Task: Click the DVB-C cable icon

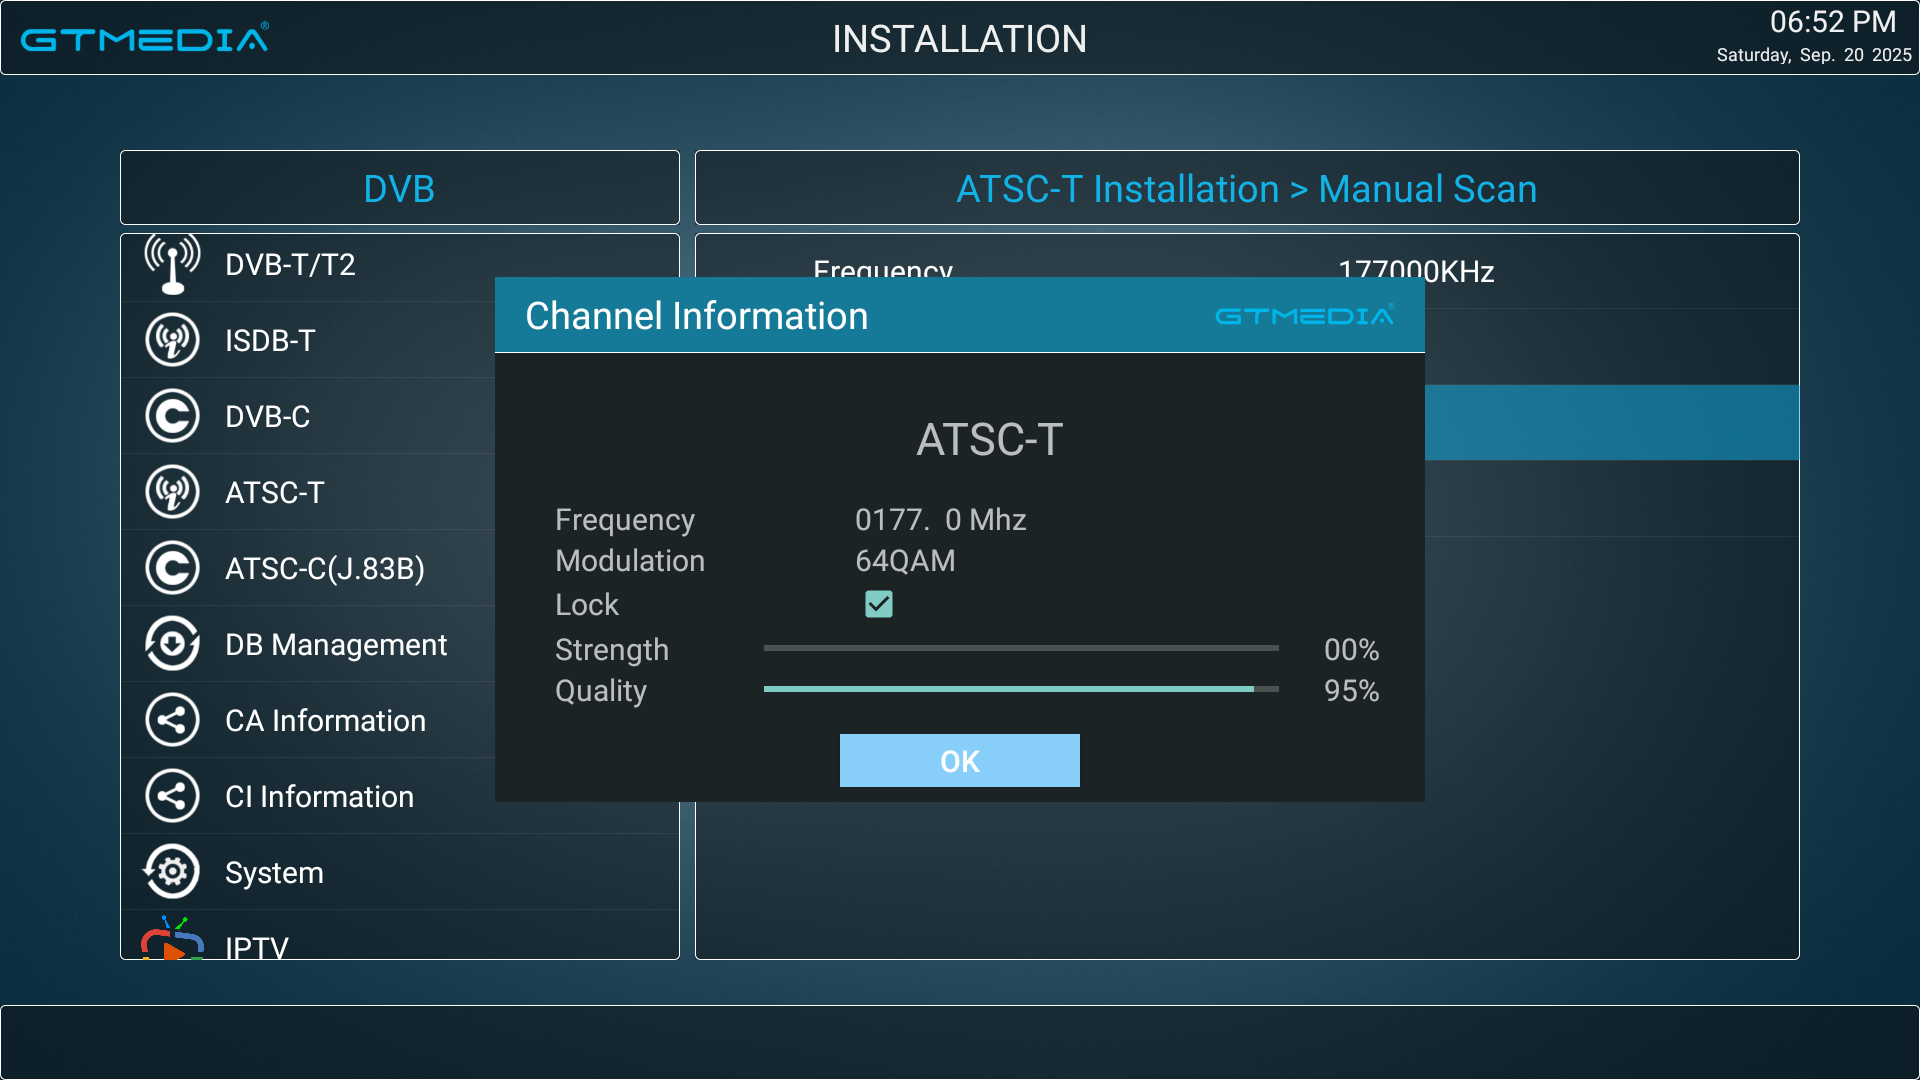Action: coord(172,416)
